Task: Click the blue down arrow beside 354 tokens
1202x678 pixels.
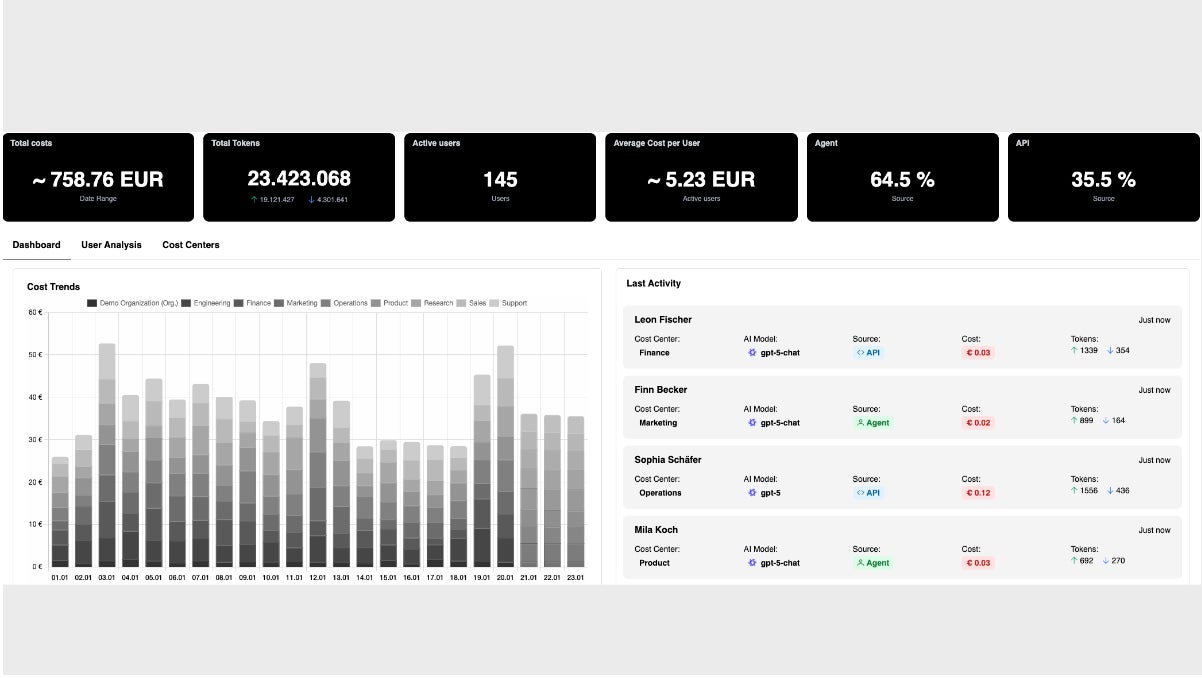Action: coord(1110,351)
